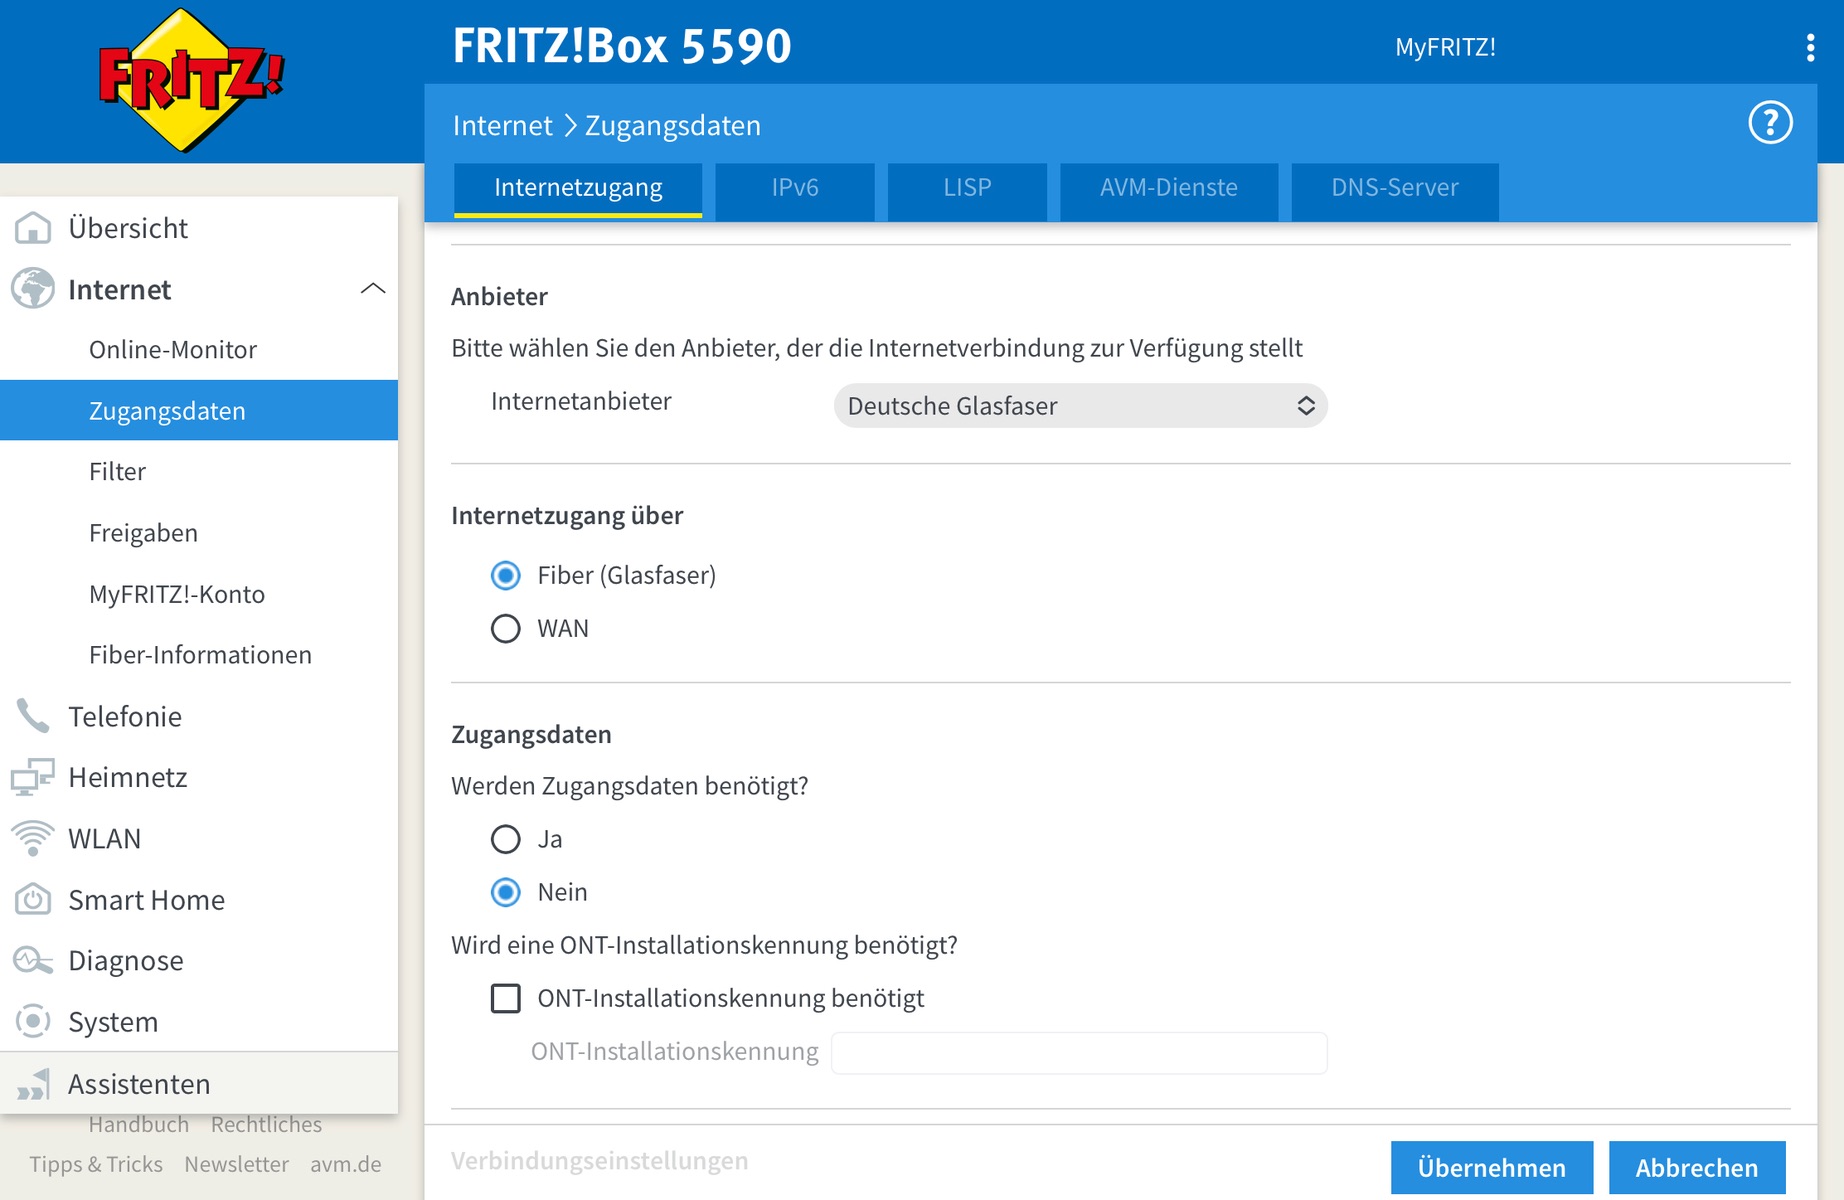Click the Smart Home power icon

point(33,899)
